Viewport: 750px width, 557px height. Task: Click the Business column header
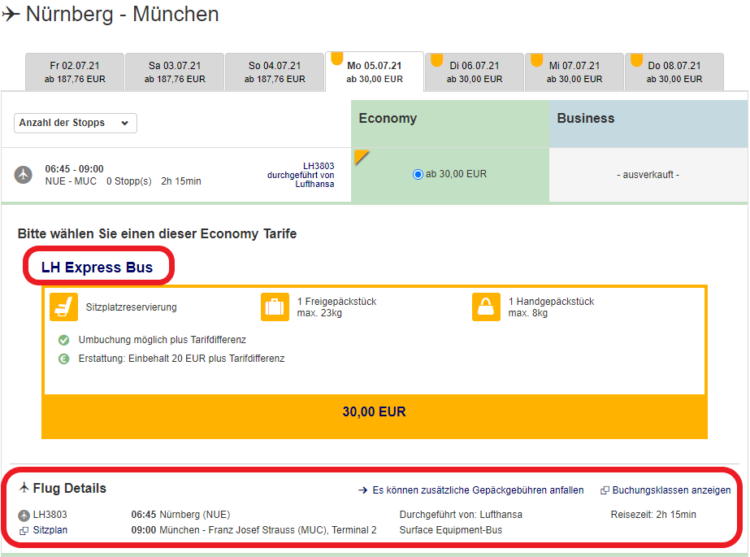[649, 123]
